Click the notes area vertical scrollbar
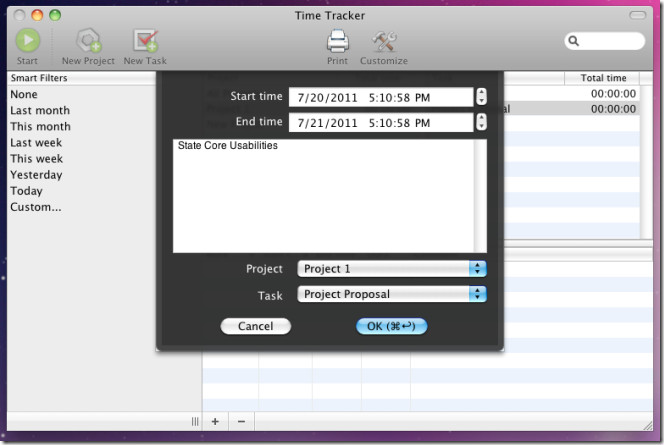Image resolution: width=664 pixels, height=445 pixels. click(x=481, y=196)
